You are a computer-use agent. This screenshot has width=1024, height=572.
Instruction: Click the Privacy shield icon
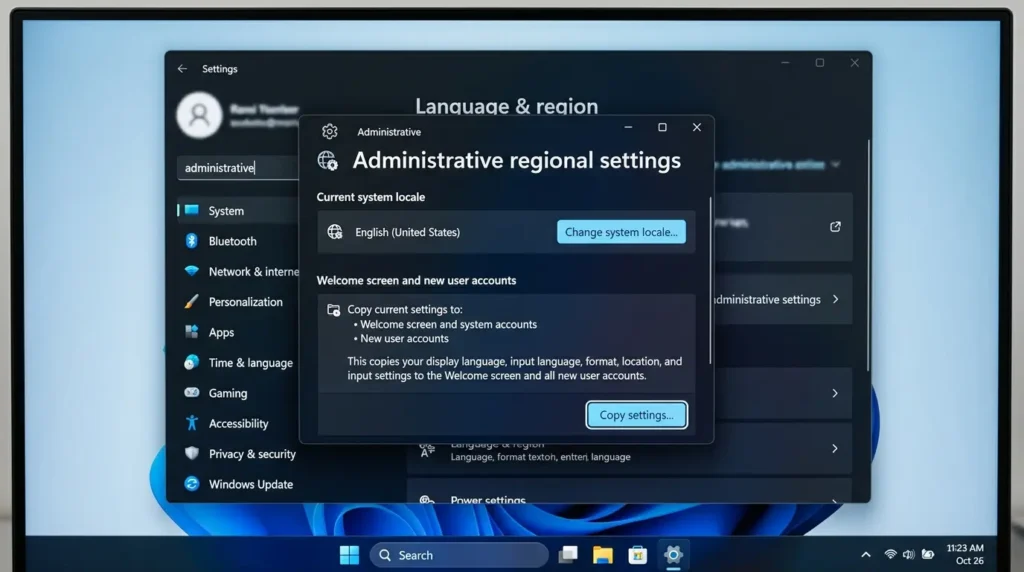[x=191, y=453]
